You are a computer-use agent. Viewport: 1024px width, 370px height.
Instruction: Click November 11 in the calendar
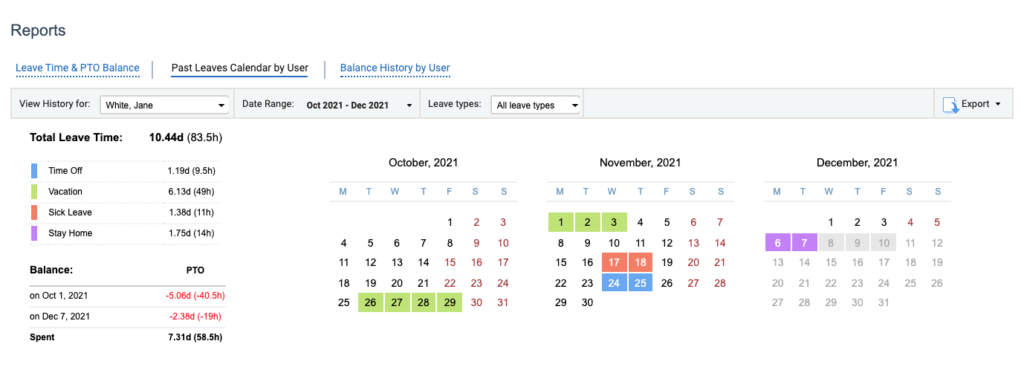tap(641, 243)
